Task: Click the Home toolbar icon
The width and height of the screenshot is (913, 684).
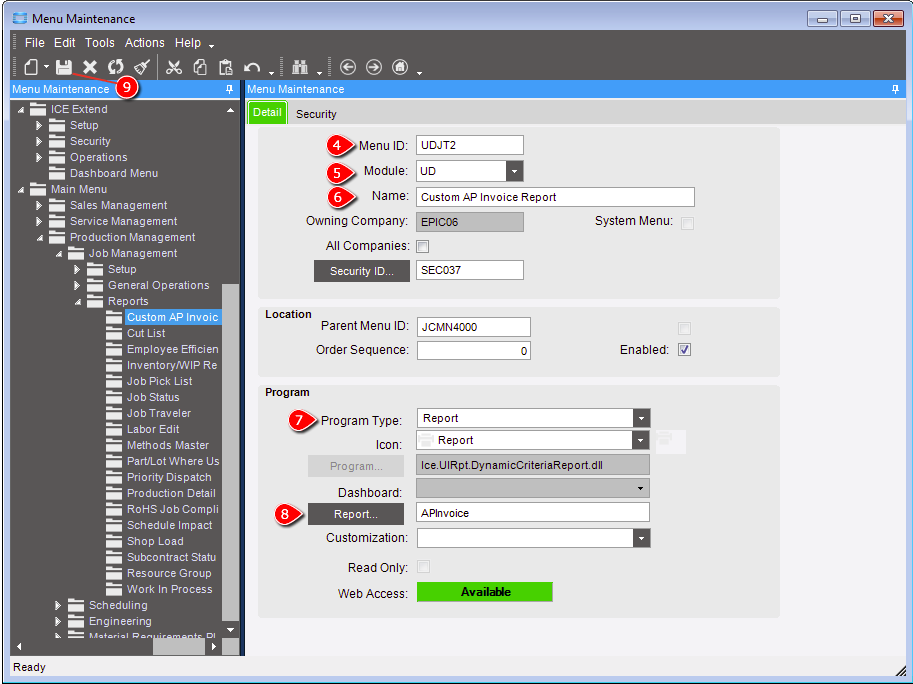Action: [400, 67]
